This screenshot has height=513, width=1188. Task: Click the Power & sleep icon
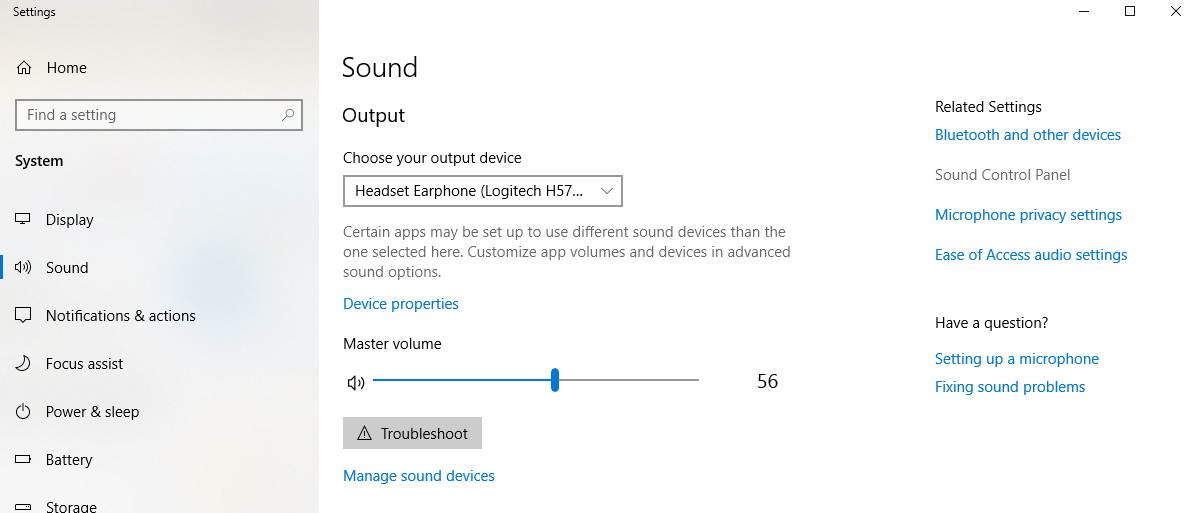point(24,412)
